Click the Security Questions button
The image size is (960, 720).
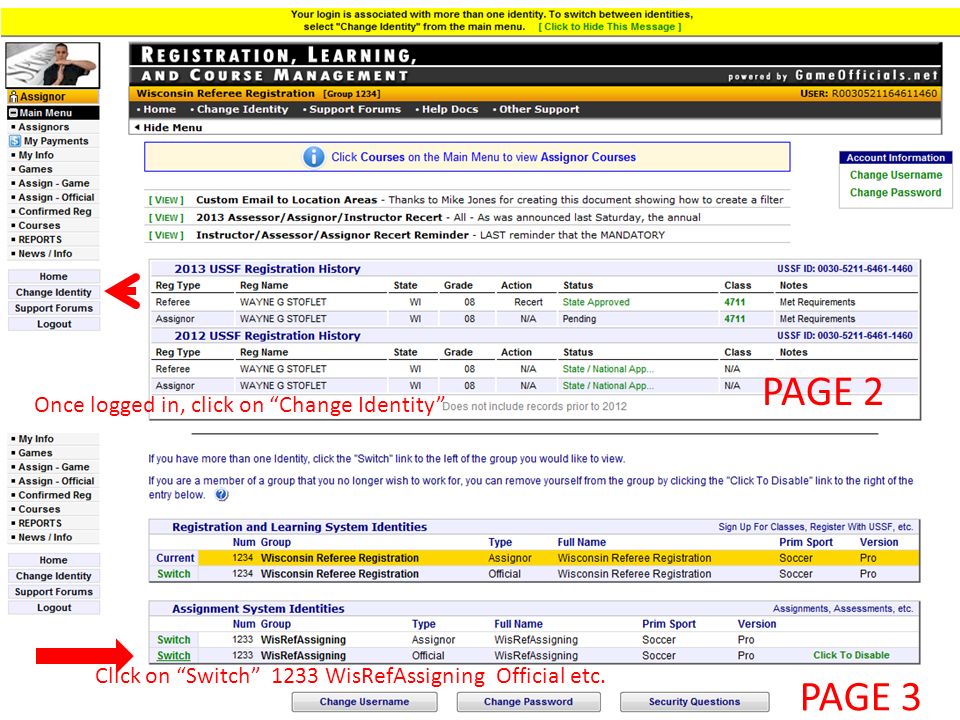[694, 702]
